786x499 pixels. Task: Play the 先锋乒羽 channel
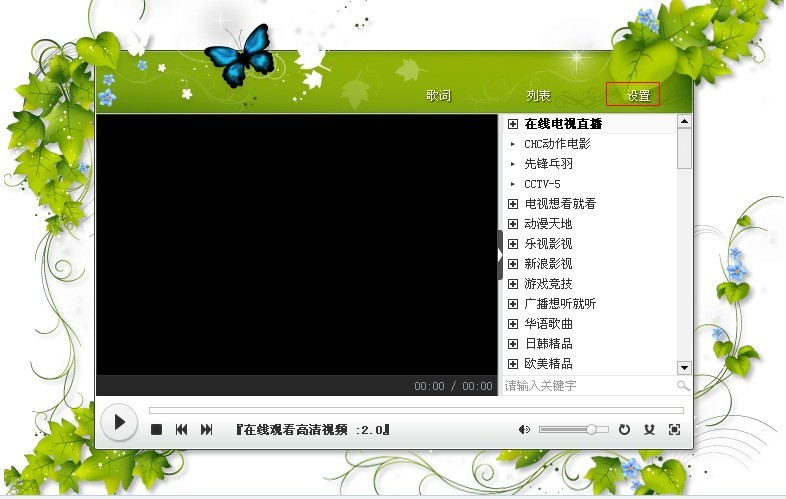pos(548,164)
